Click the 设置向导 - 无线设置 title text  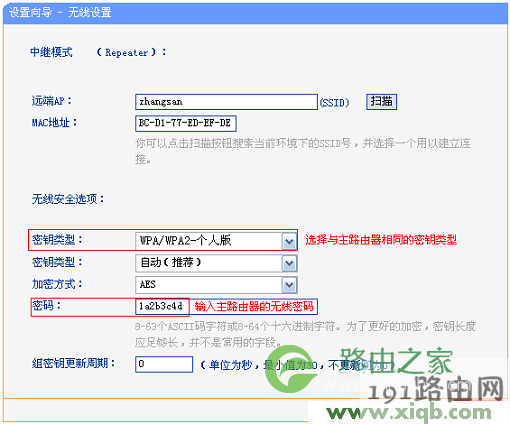point(60,12)
